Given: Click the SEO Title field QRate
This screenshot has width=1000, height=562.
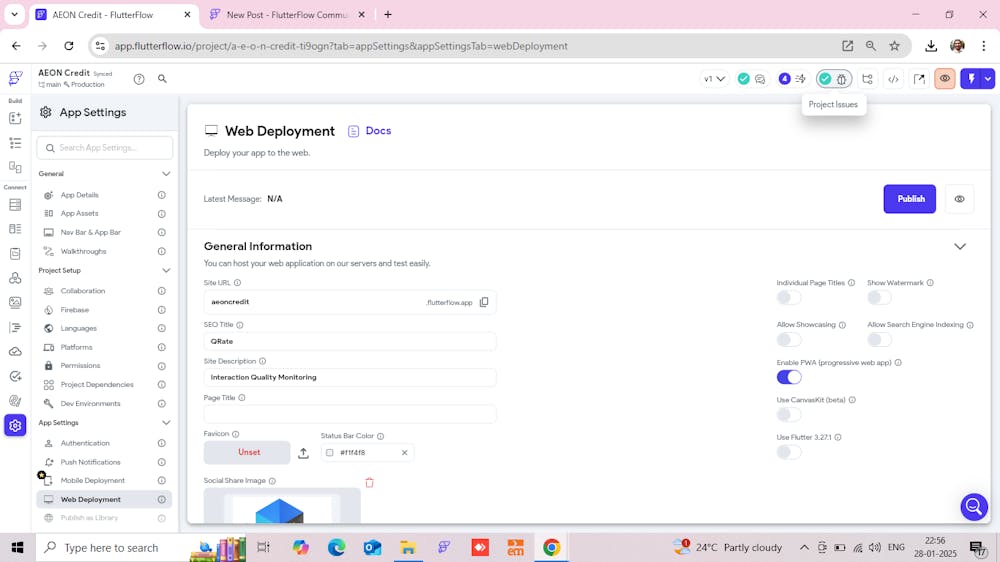Looking at the screenshot, I should tap(349, 341).
